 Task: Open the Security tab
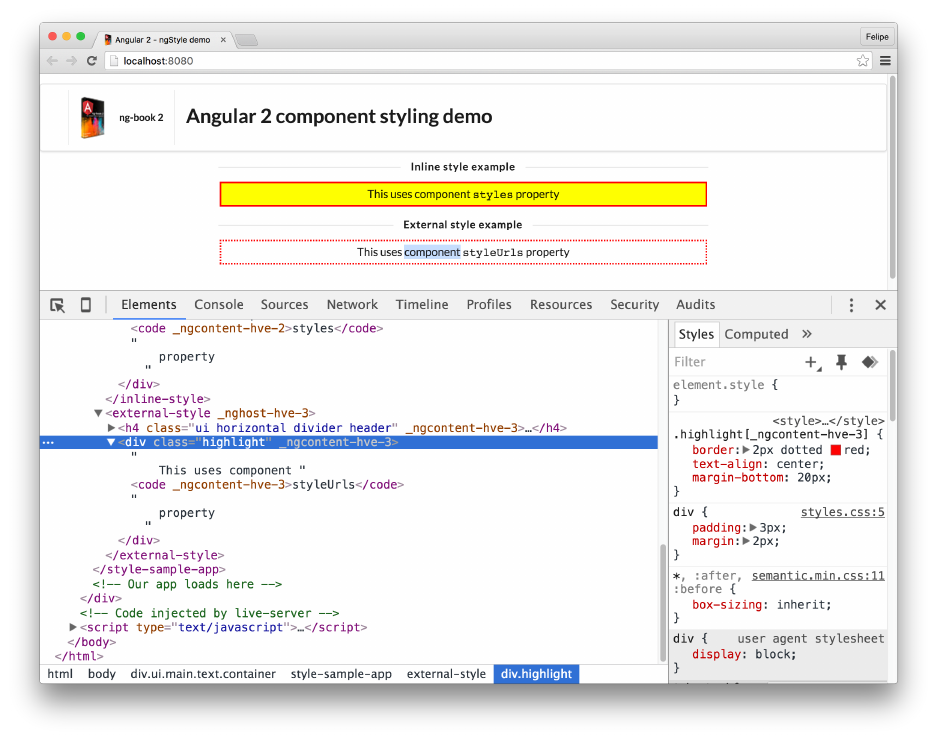tap(634, 305)
